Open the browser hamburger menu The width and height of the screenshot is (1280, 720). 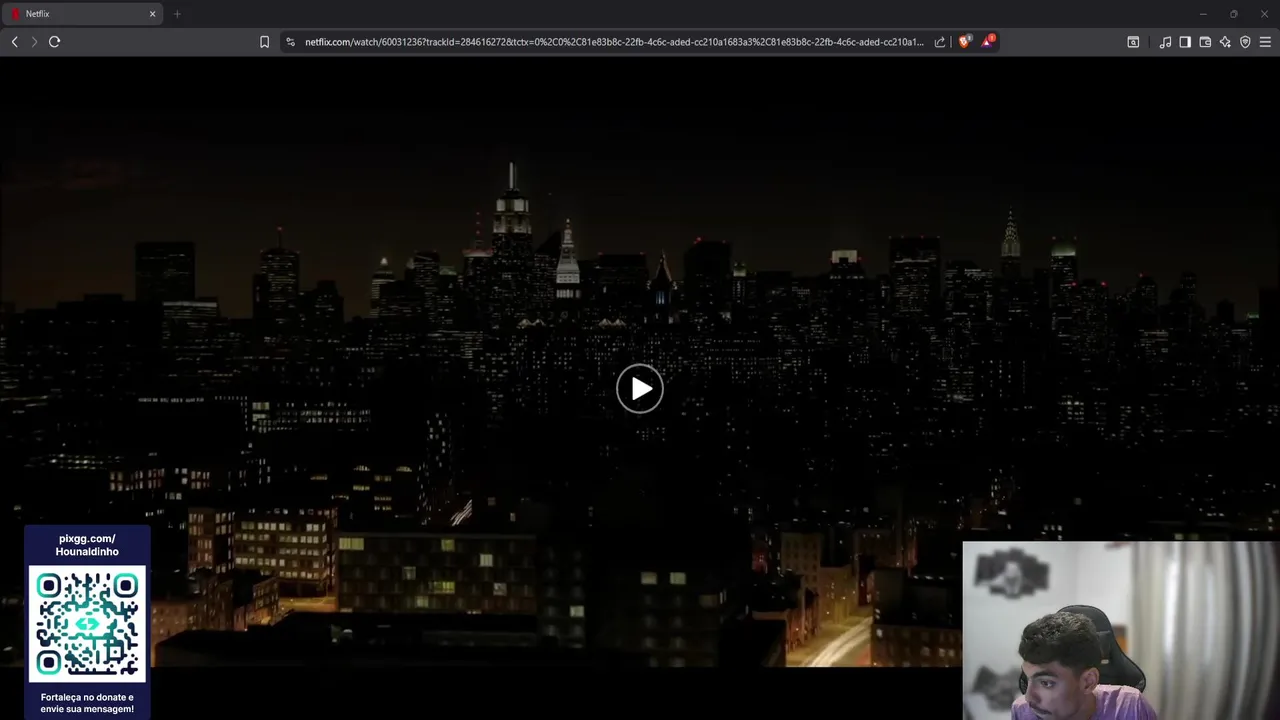click(1265, 42)
